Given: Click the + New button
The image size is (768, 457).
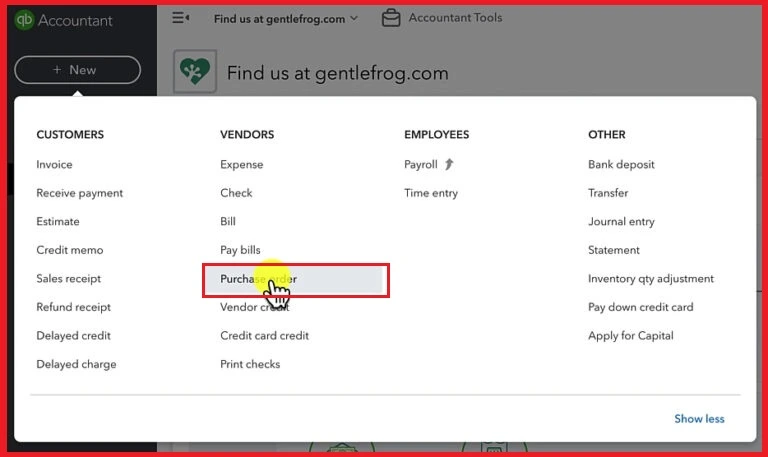Looking at the screenshot, I should pyautogui.click(x=77, y=70).
